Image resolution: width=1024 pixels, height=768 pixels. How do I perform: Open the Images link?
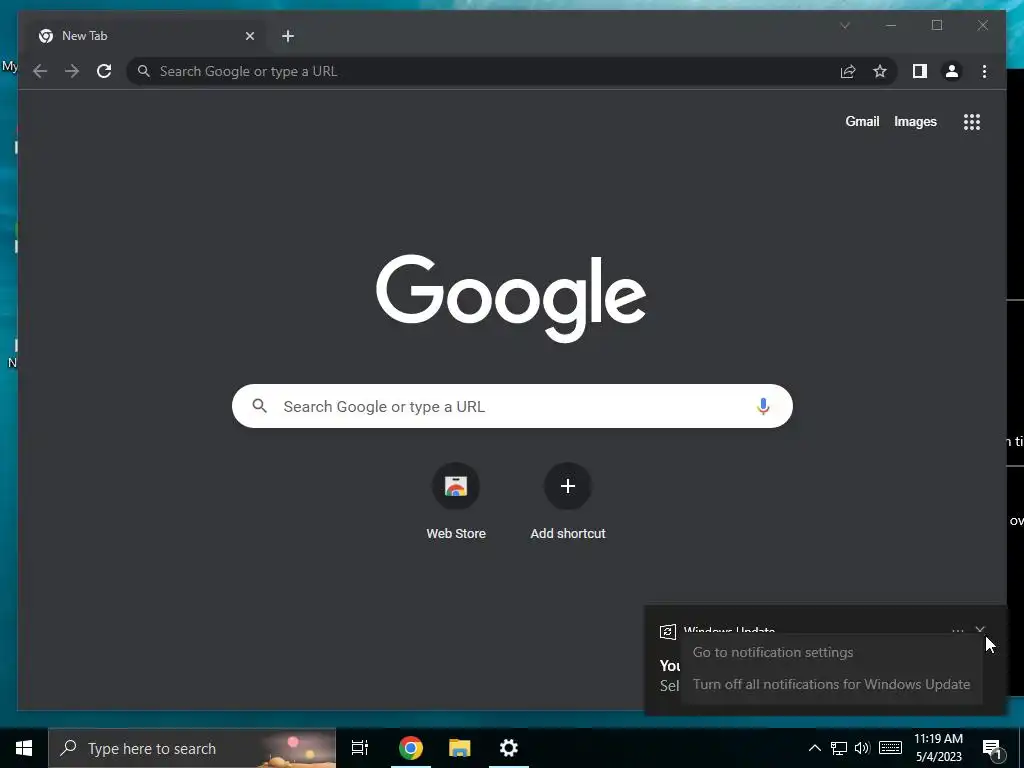coord(915,121)
